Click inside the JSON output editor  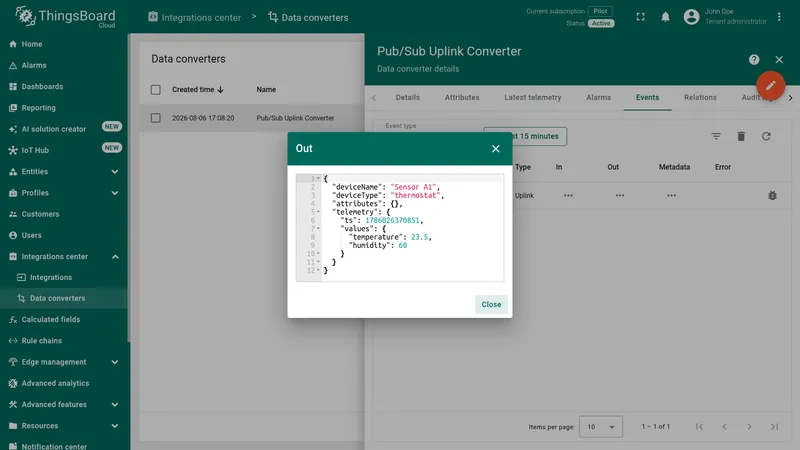(400, 228)
